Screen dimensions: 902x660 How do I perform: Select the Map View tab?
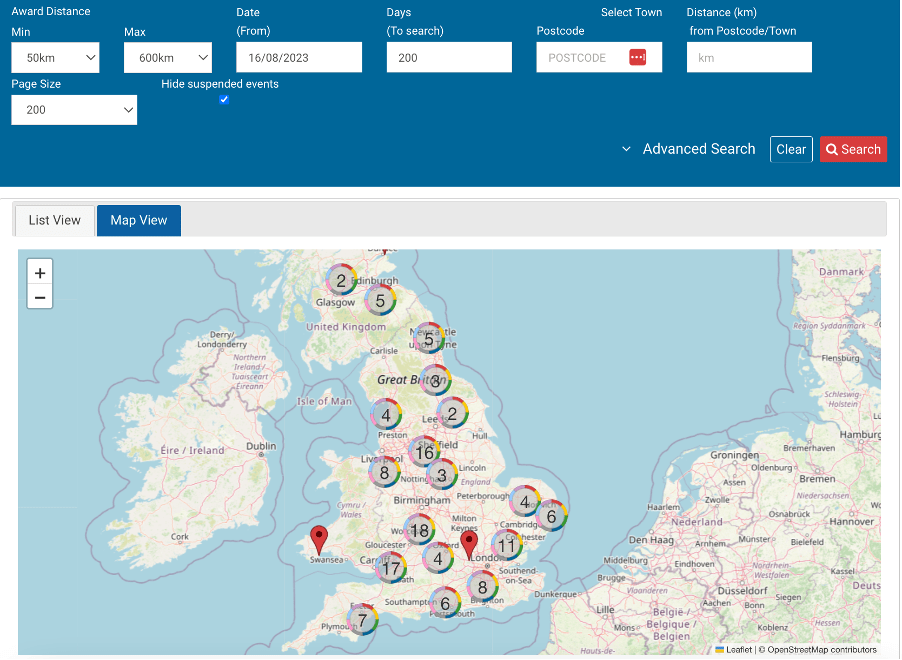(x=139, y=220)
